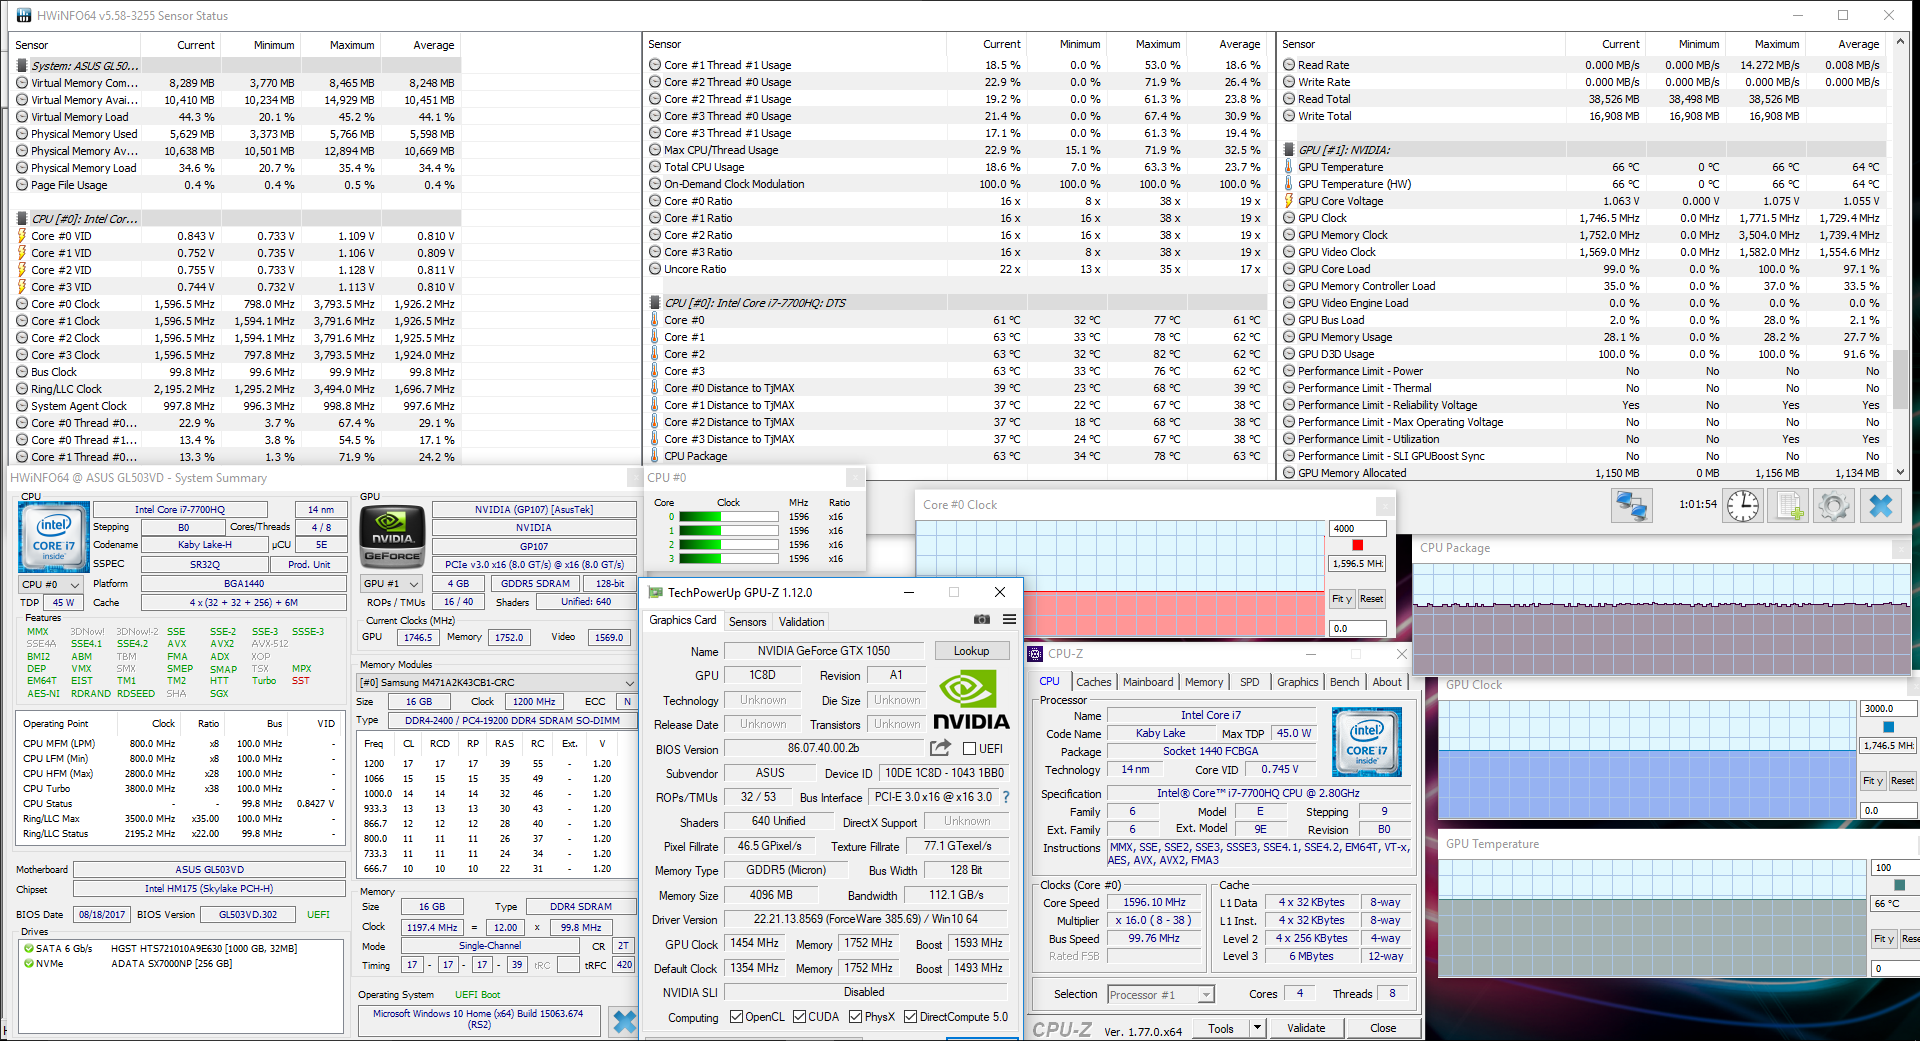
Task: Click the blue X icon in System Summary window
Action: tap(624, 1021)
